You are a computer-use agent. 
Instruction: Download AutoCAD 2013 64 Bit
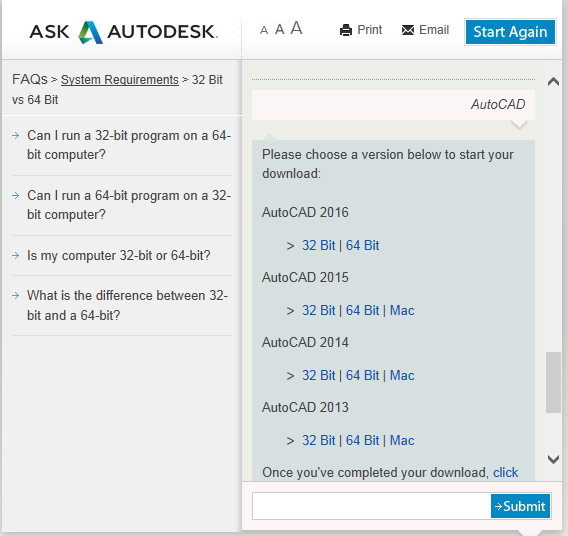(x=362, y=441)
